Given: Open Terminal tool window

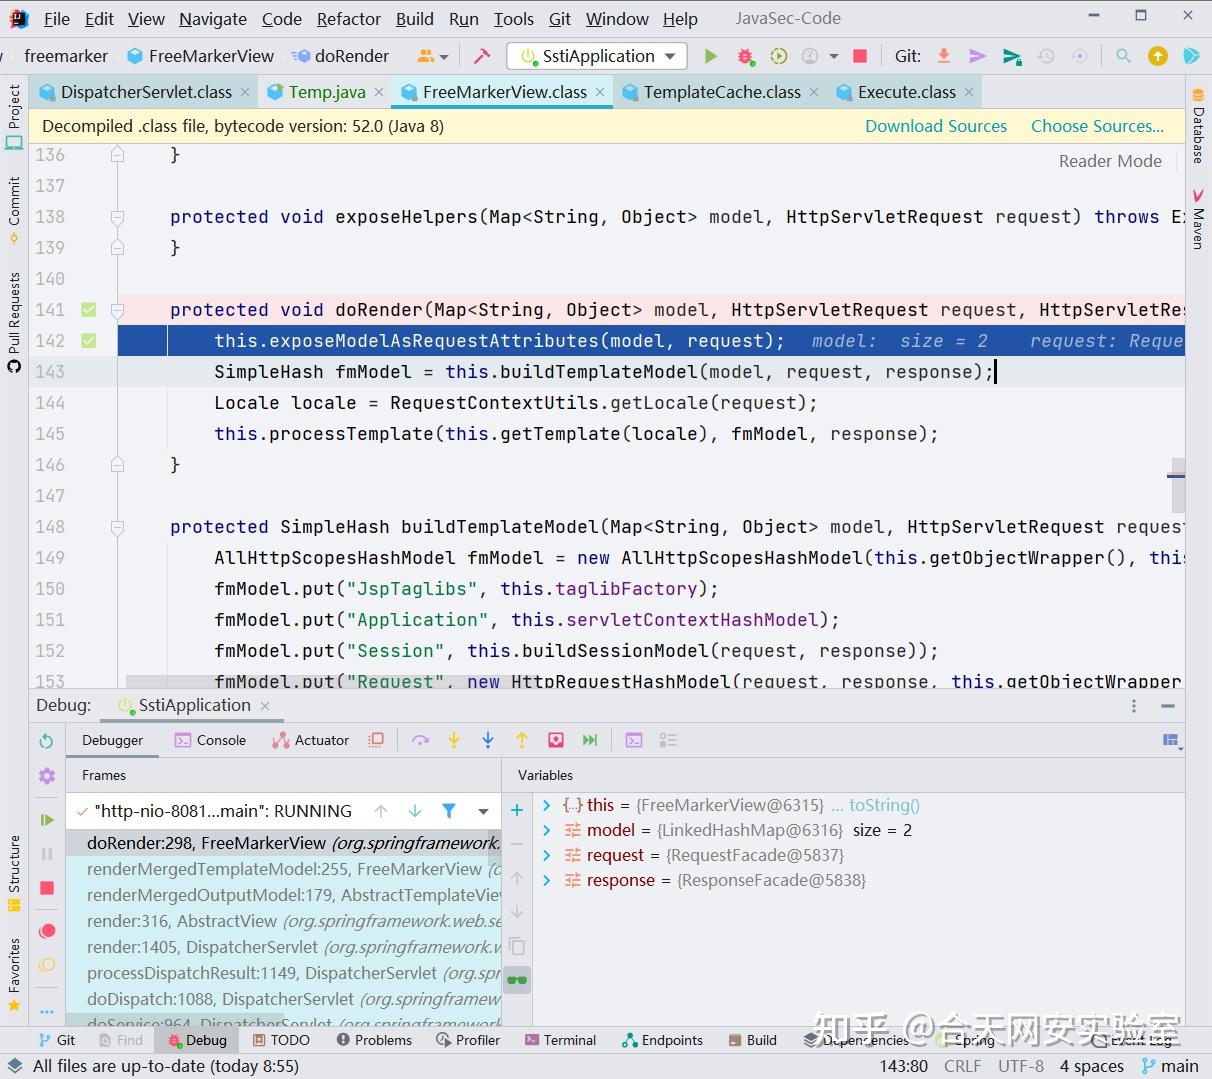Looking at the screenshot, I should point(560,1040).
